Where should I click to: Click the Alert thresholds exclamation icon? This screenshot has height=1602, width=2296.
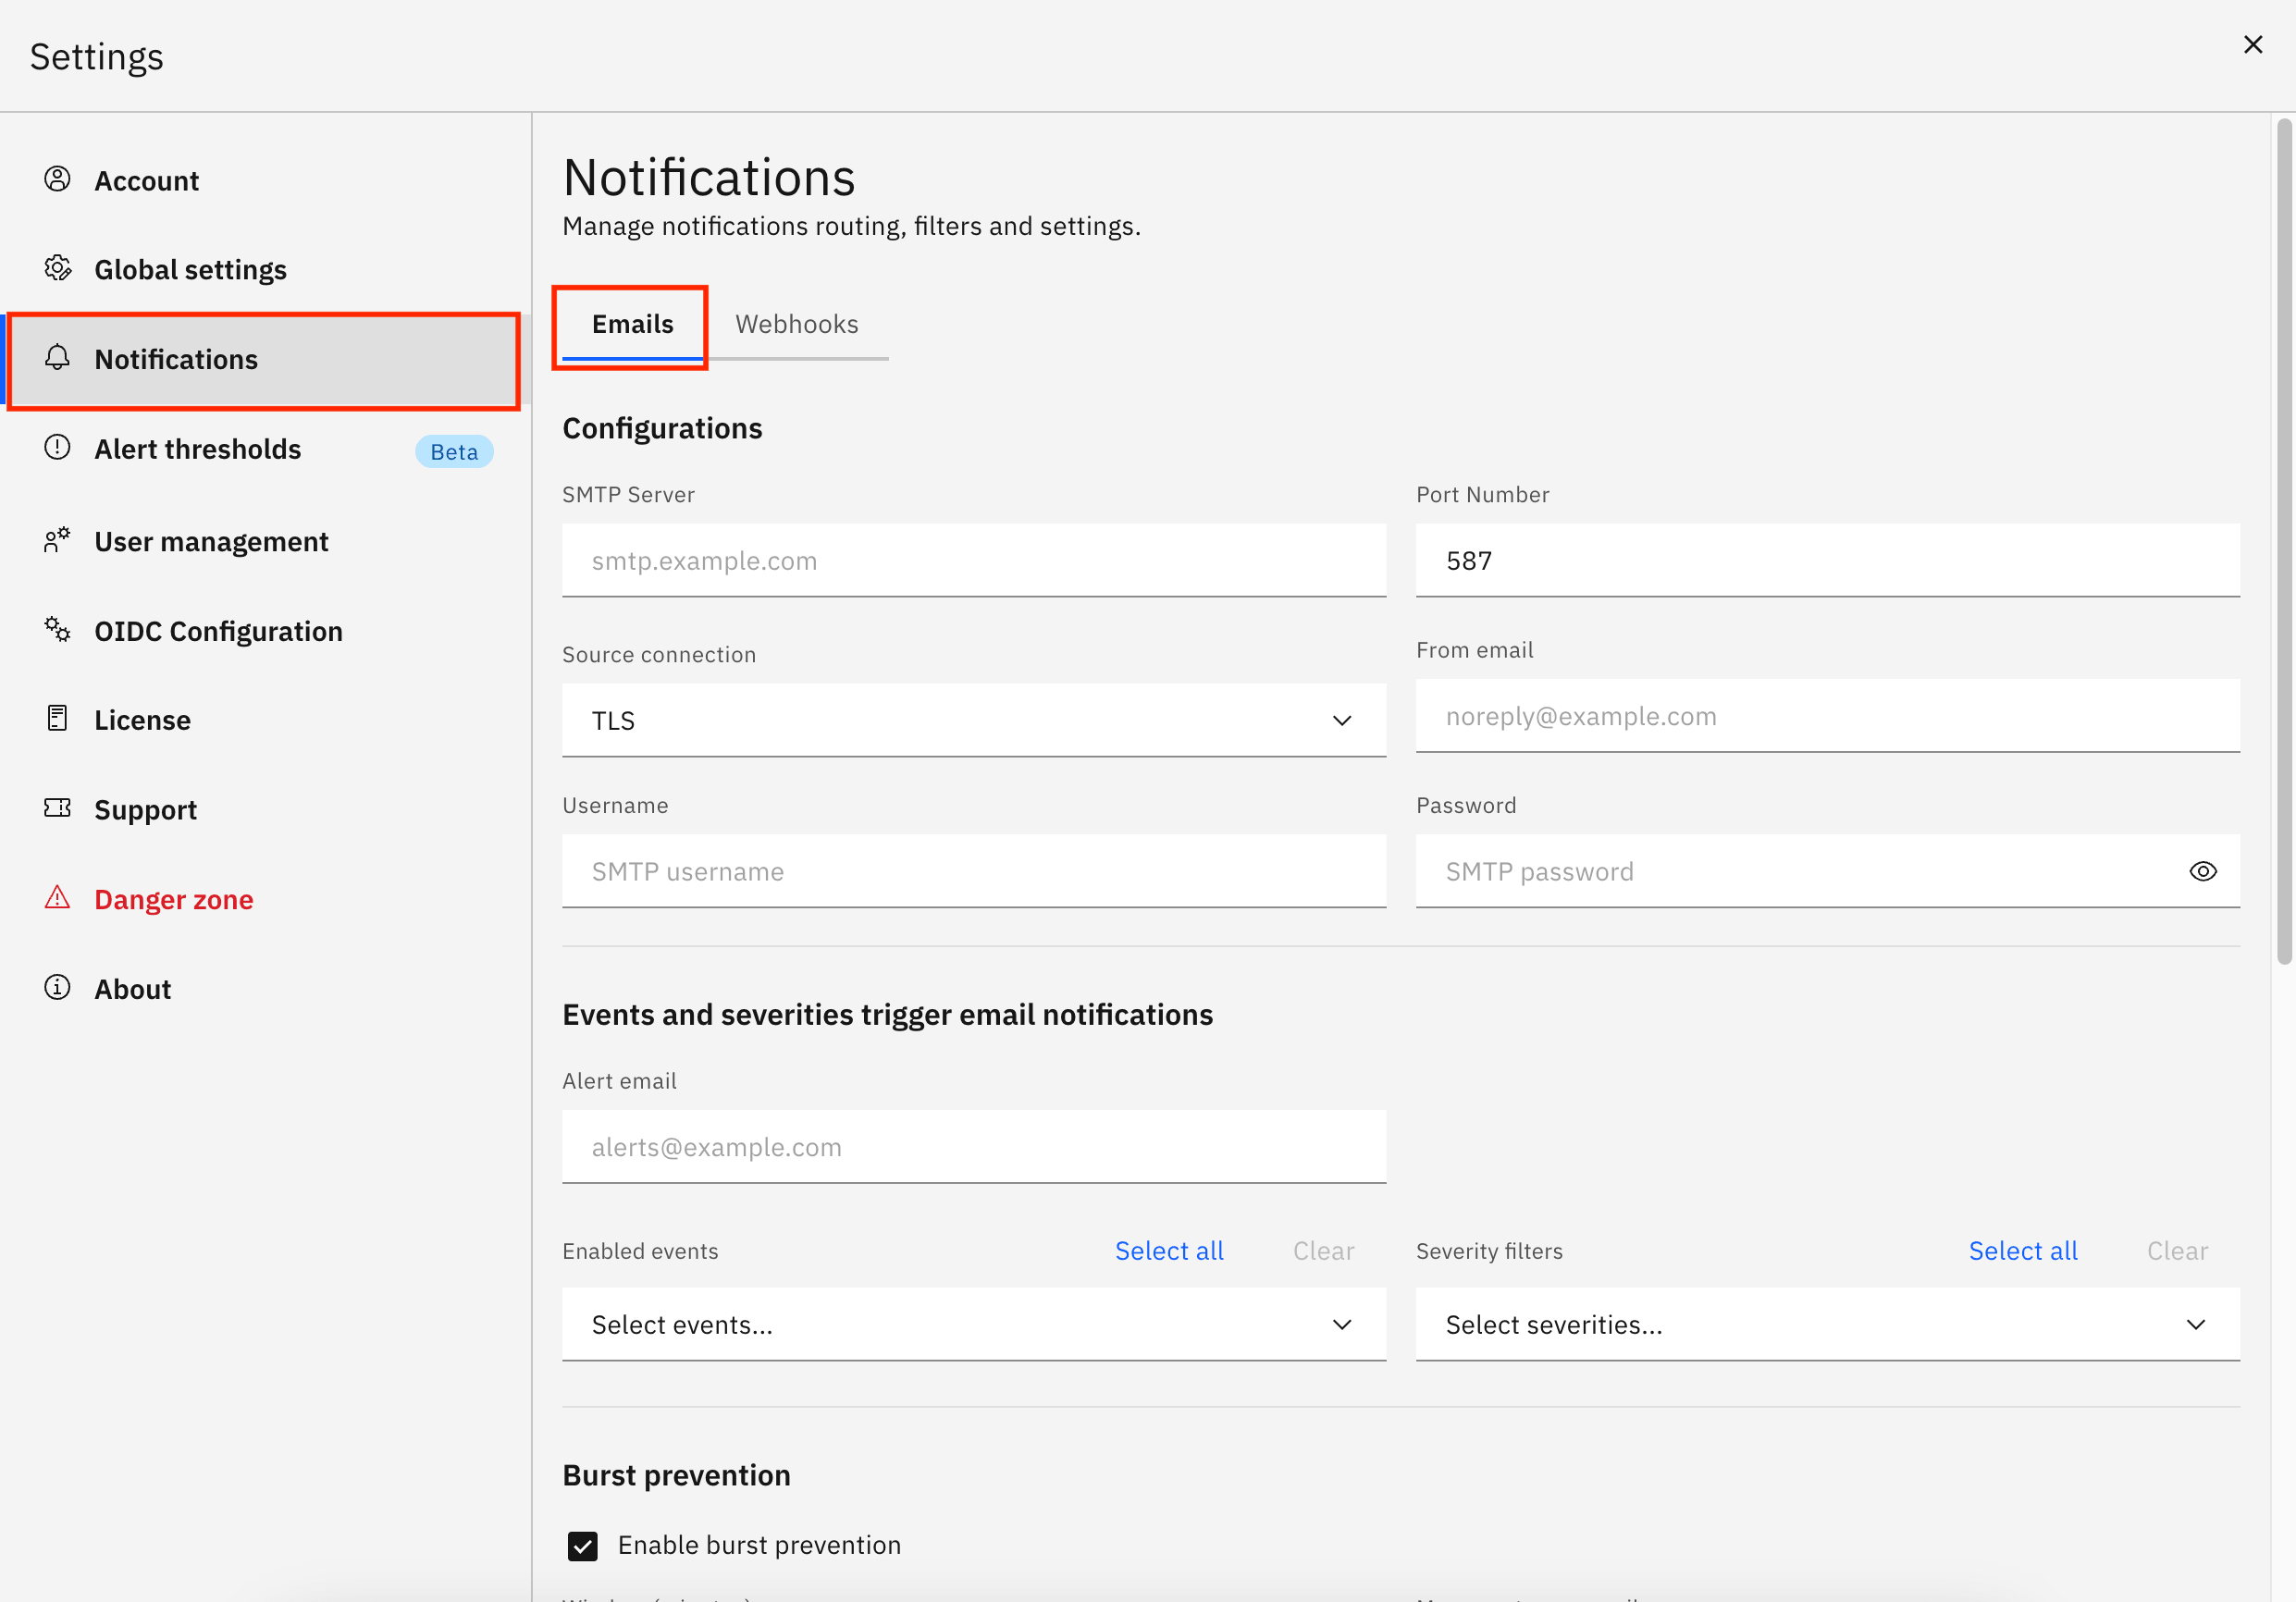57,447
